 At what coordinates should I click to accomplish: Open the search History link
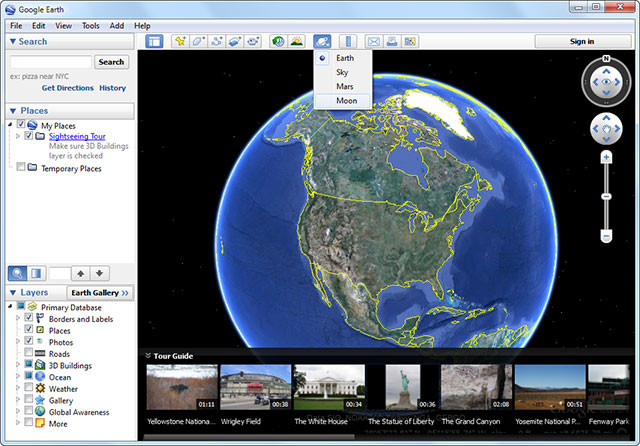113,88
